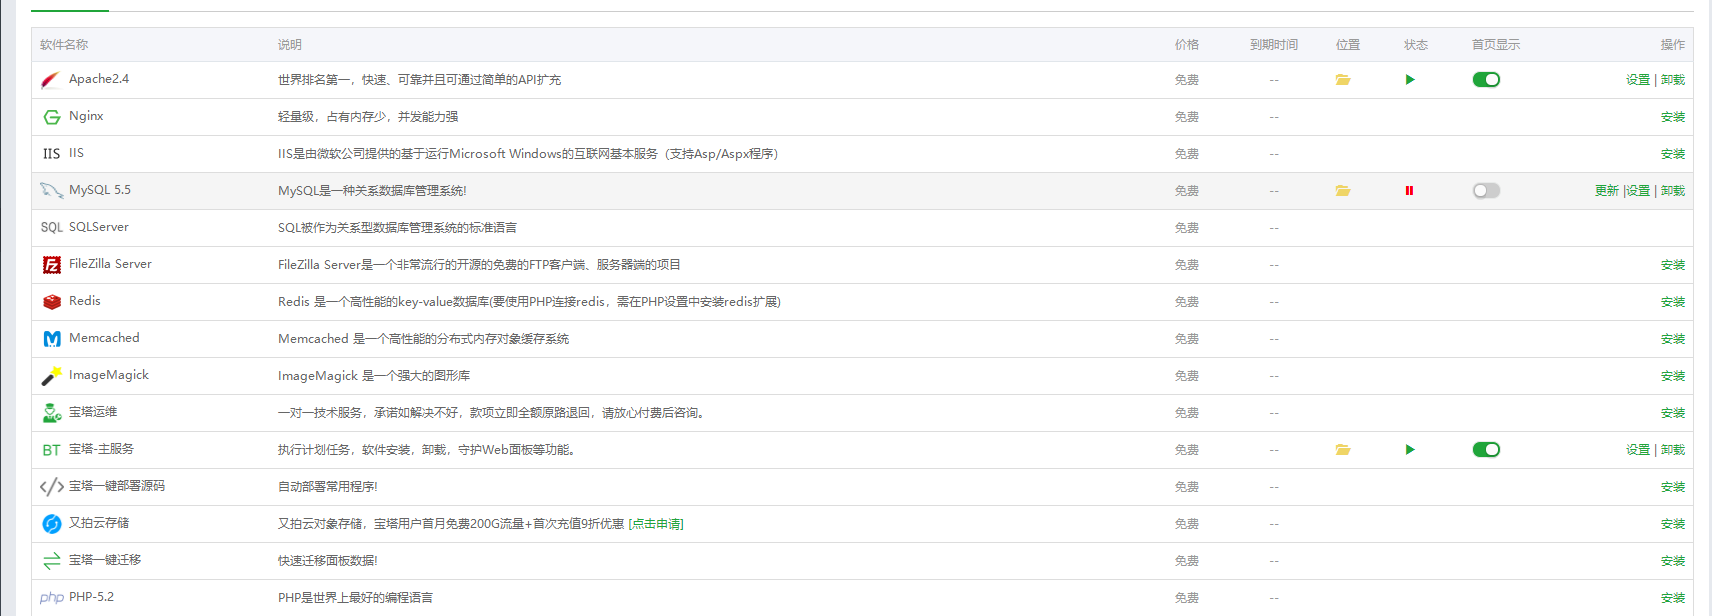Viewport: 1712px width, 616px height.
Task: Click 安装 for IIS
Action: pos(1673,154)
